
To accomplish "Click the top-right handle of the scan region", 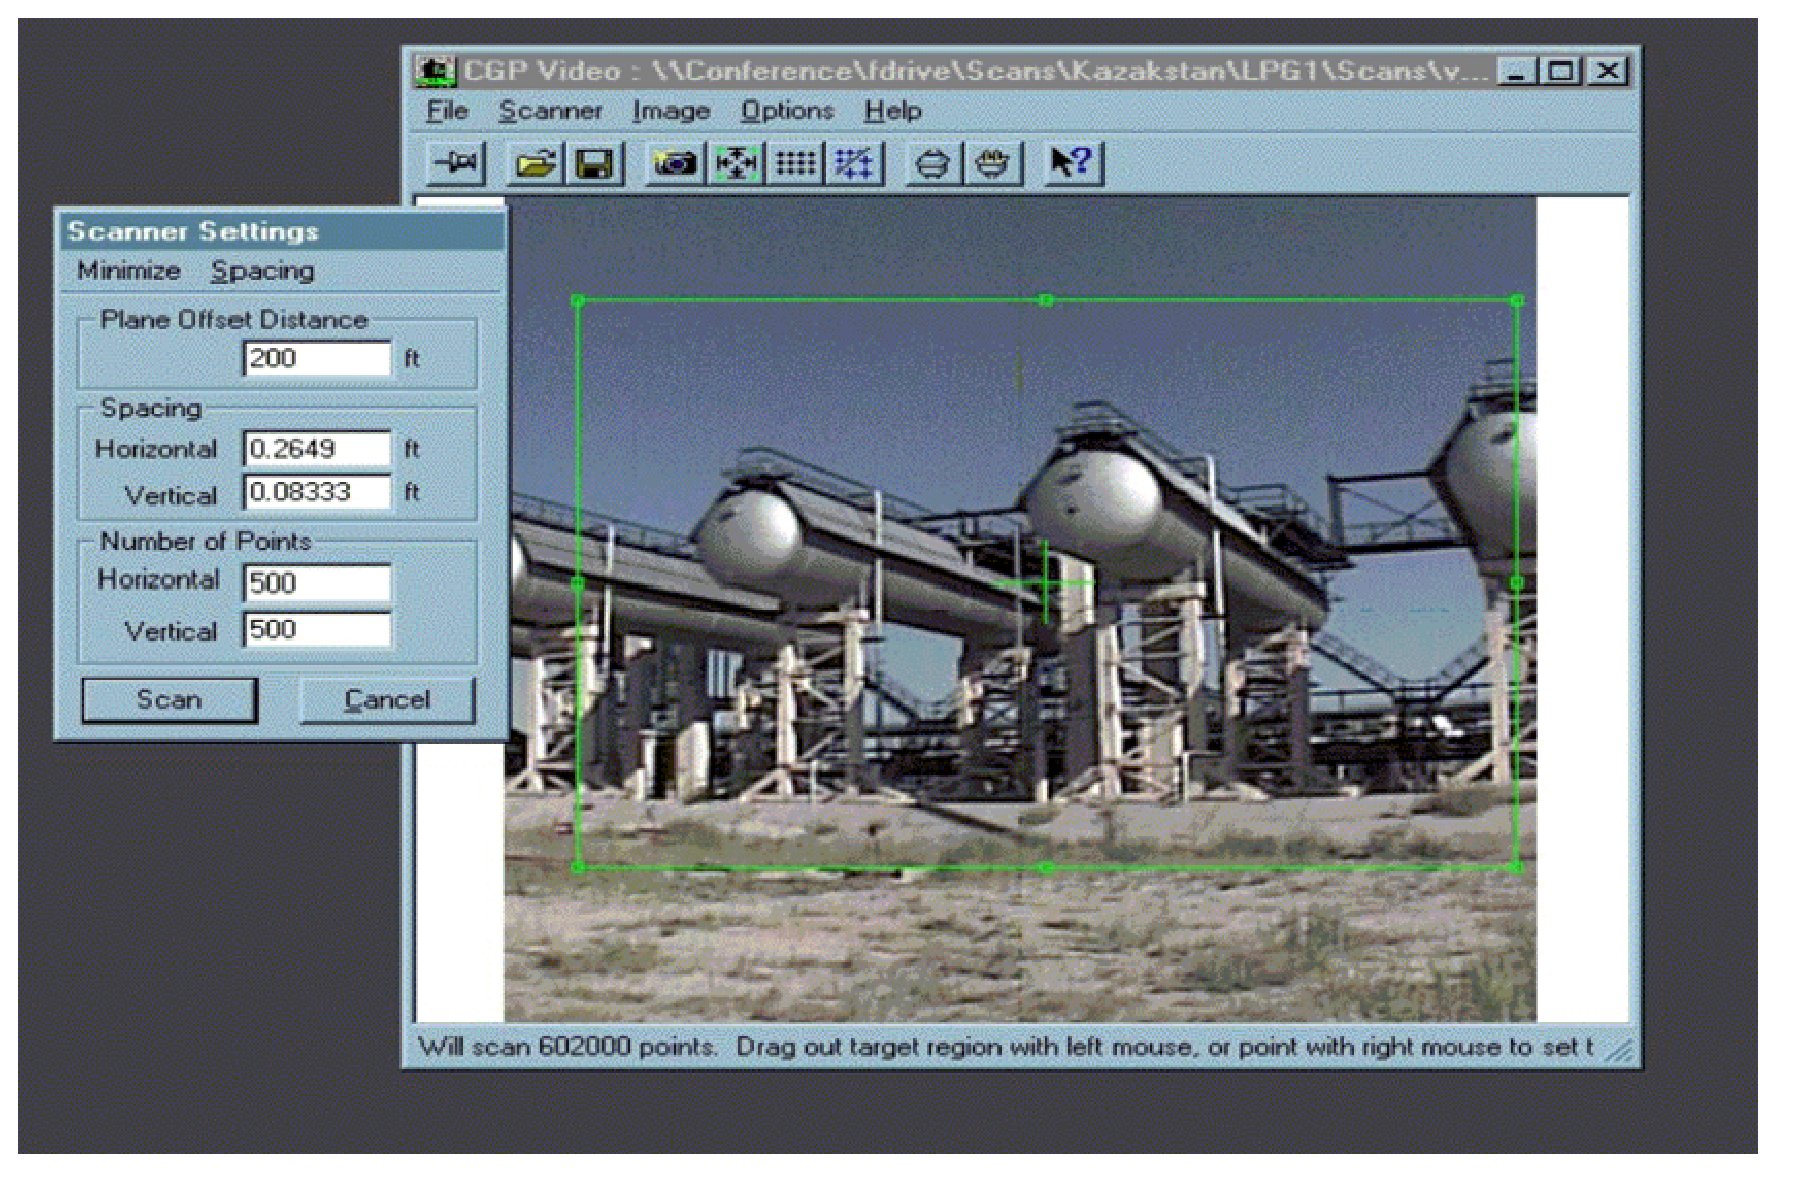I will click(1517, 300).
